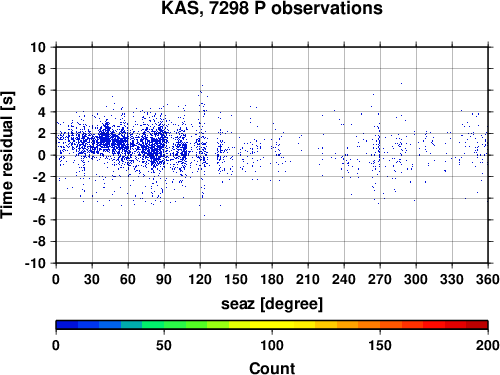
Task: Click the 'seaz [degree]' x-axis label
Action: coord(272,304)
